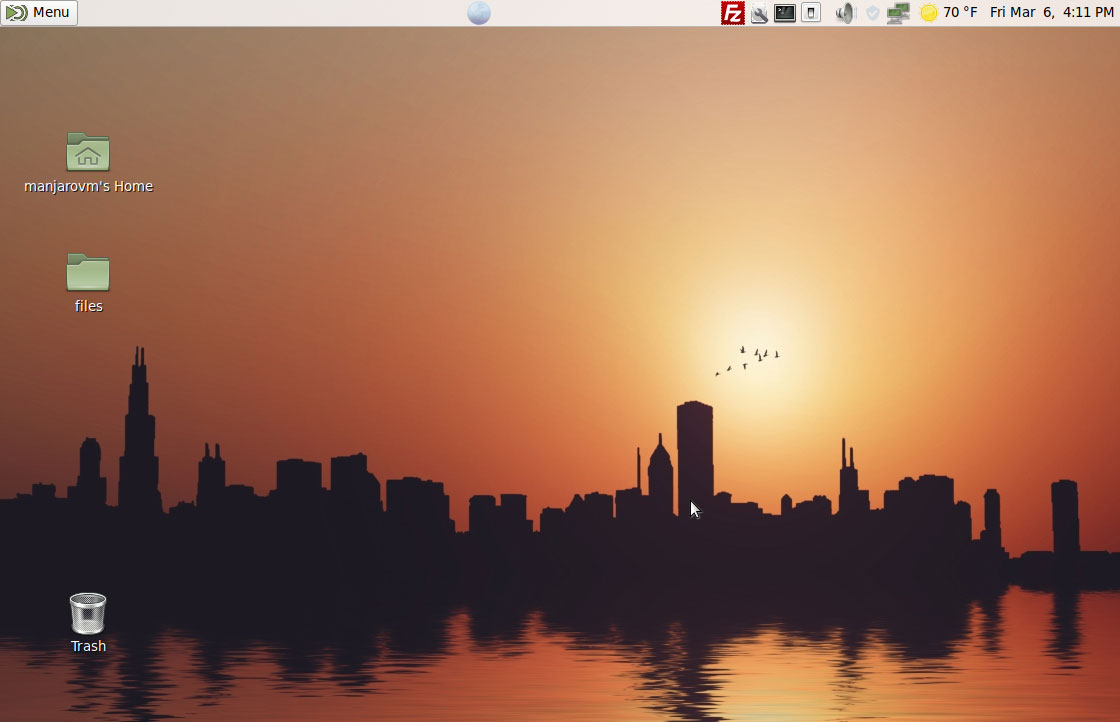Click the "manjarovm's Home" label text

[x=88, y=186]
